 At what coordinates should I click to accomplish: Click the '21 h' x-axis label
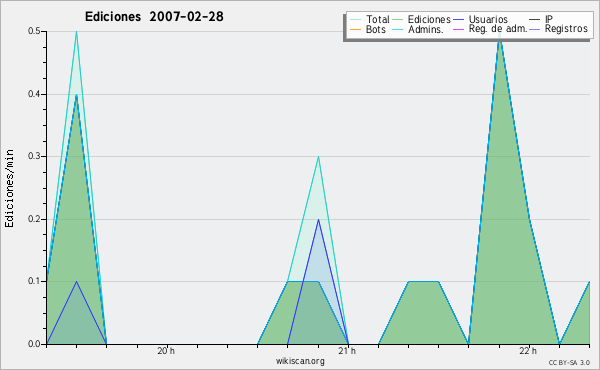click(347, 351)
